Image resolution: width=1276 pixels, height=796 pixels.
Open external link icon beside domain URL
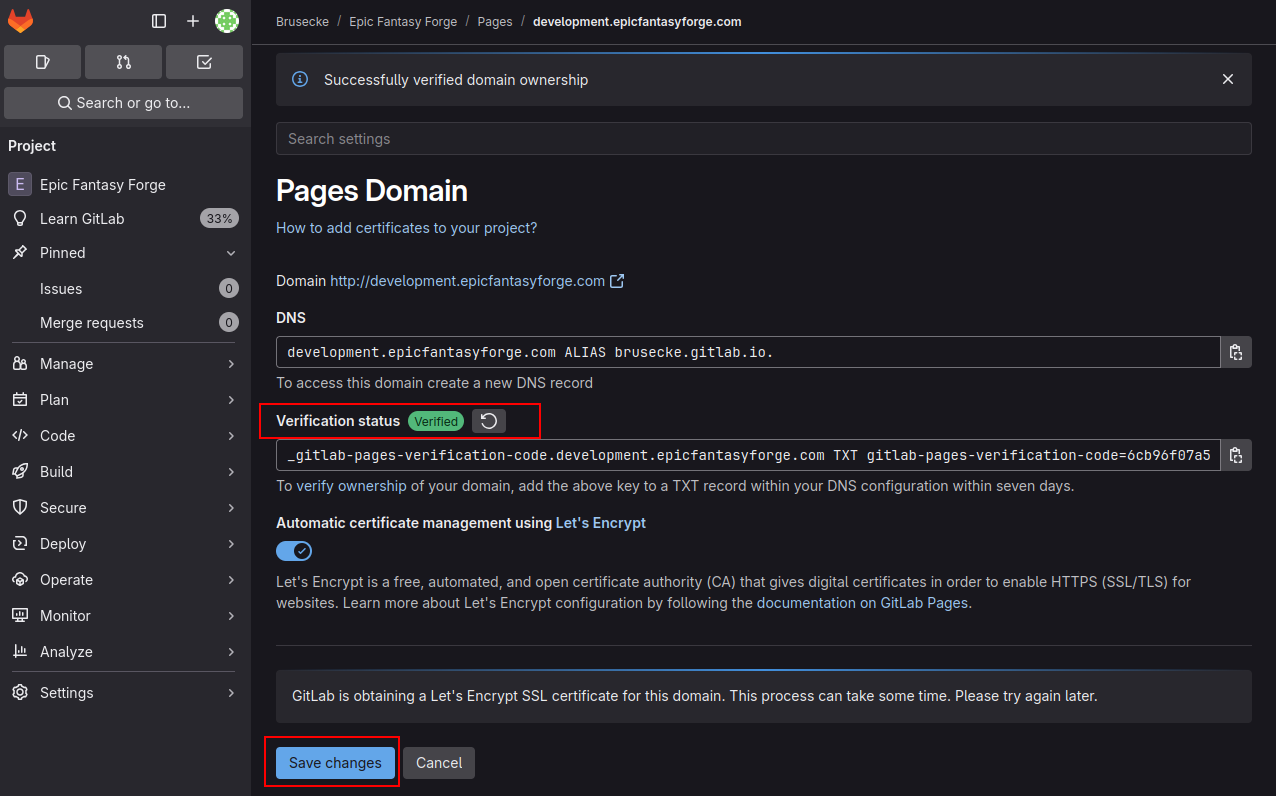pyautogui.click(x=617, y=281)
